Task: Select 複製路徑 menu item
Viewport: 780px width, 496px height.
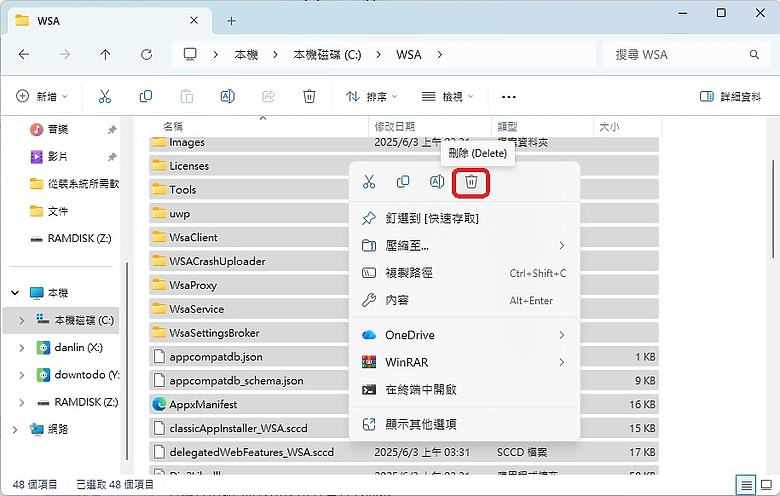Action: coord(464,273)
